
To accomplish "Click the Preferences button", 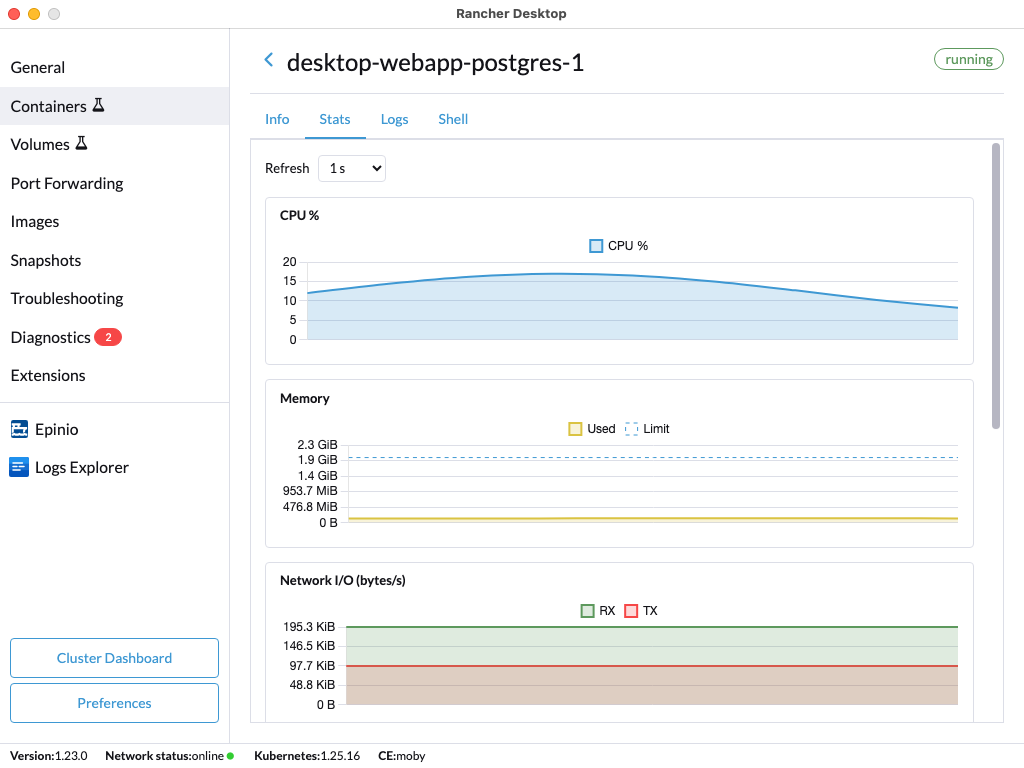I will coord(114,703).
